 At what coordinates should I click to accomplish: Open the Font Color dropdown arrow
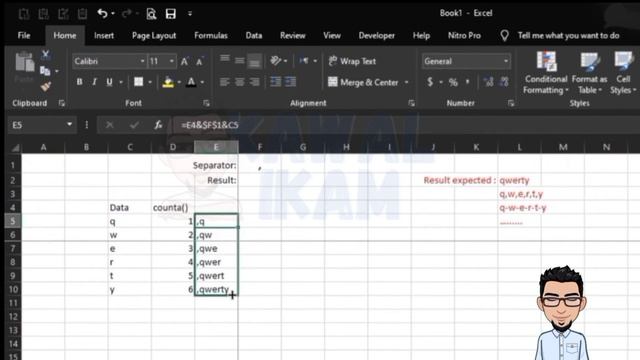(202, 82)
